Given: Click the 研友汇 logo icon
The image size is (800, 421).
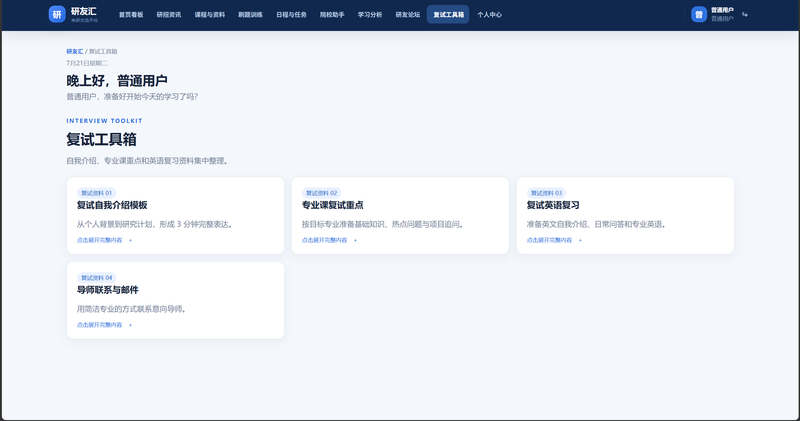Looking at the screenshot, I should (57, 14).
